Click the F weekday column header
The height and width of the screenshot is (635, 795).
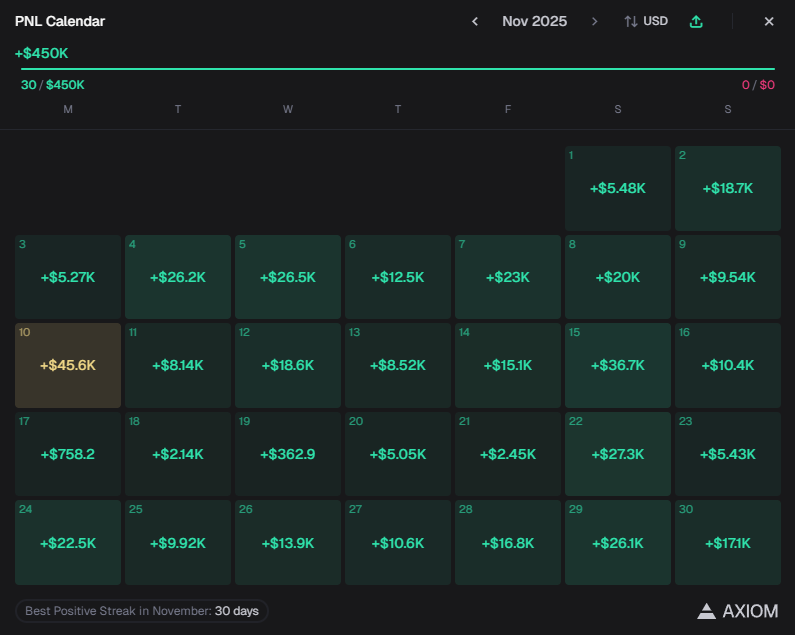click(508, 109)
